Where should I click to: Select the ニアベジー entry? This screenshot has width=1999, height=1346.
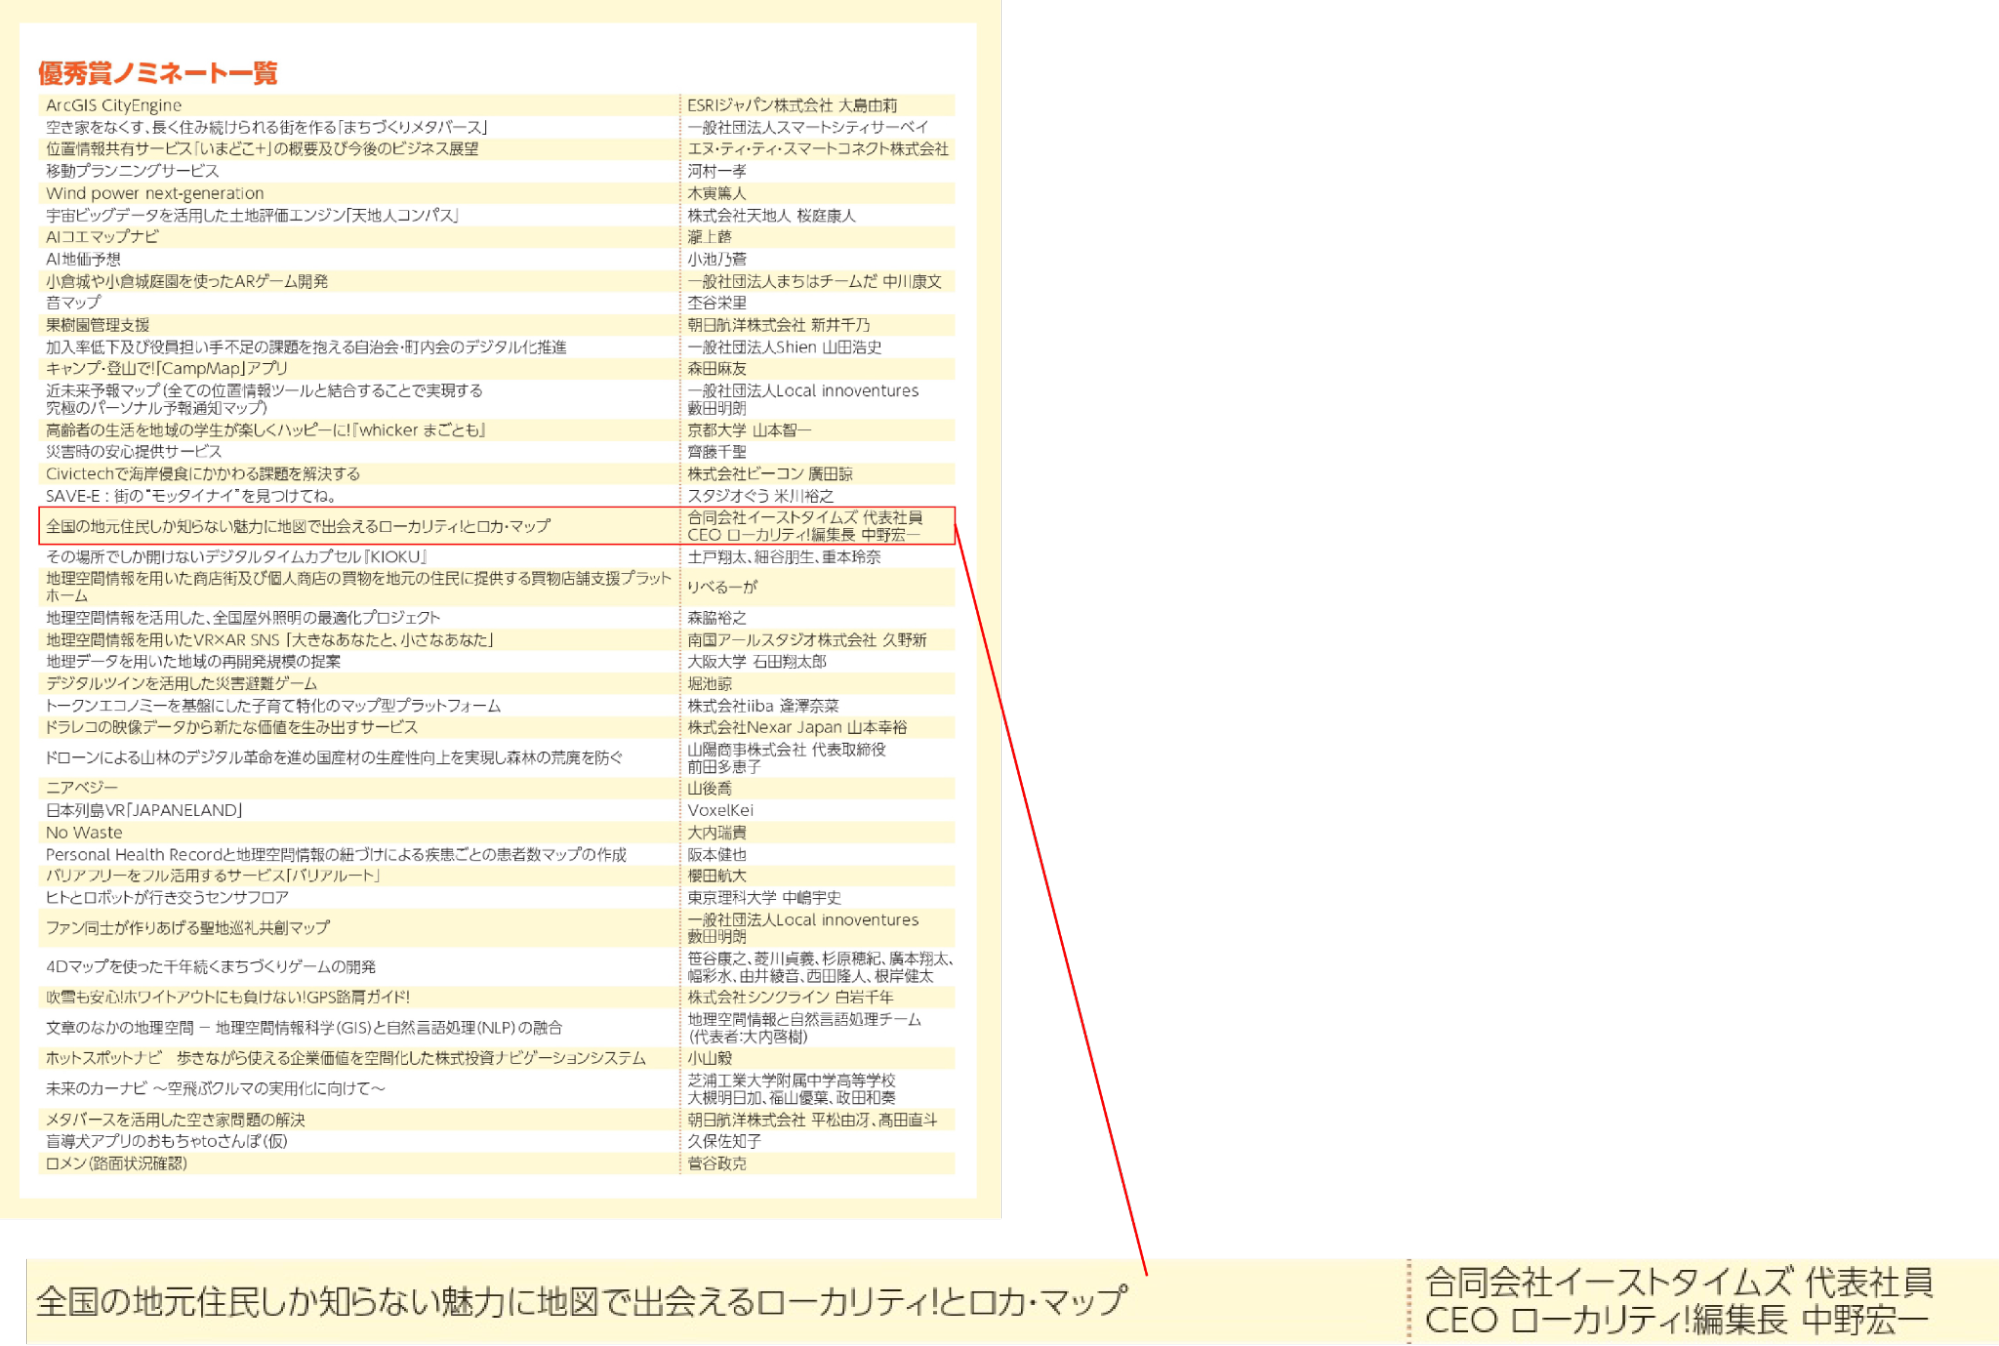(x=82, y=788)
